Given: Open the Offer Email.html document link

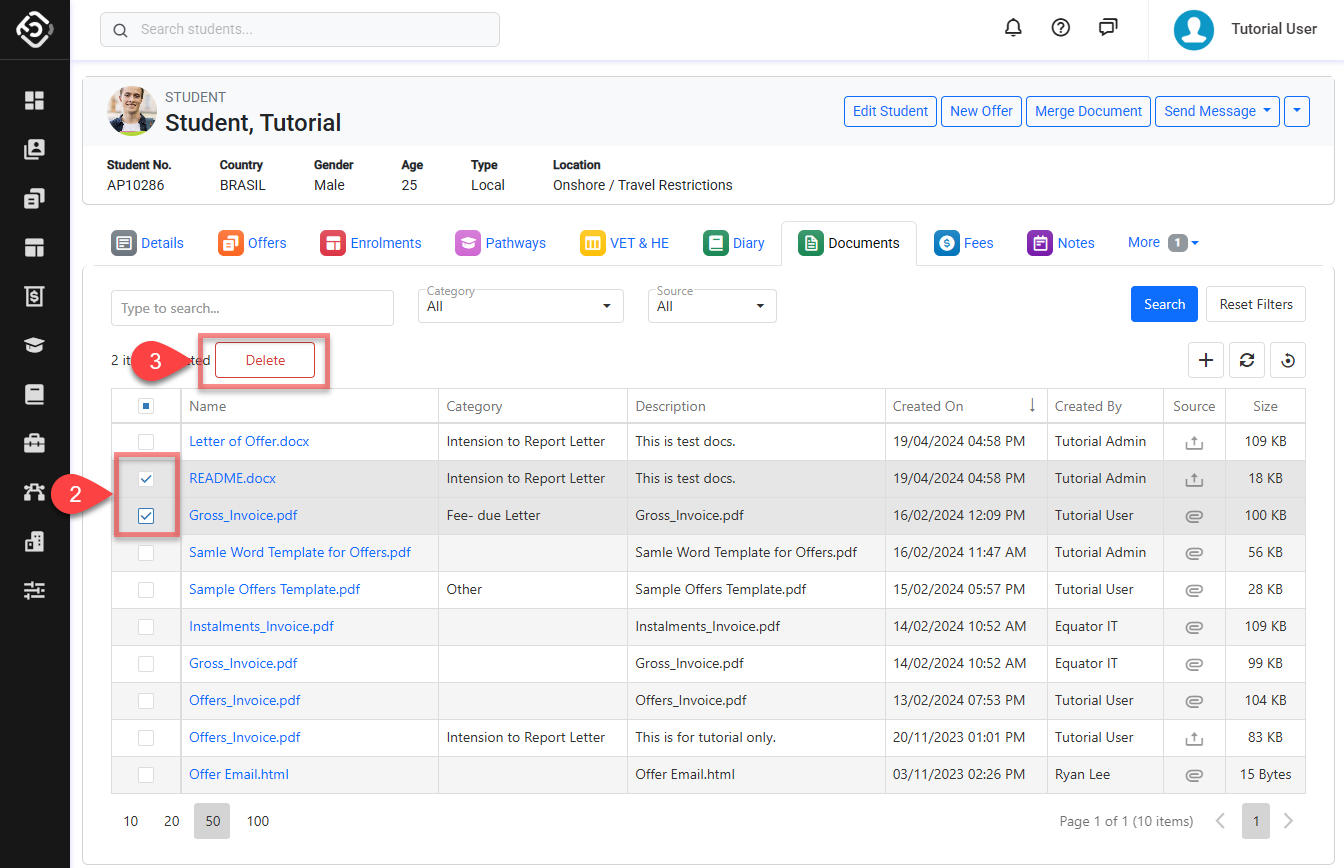Looking at the screenshot, I should tap(239, 775).
